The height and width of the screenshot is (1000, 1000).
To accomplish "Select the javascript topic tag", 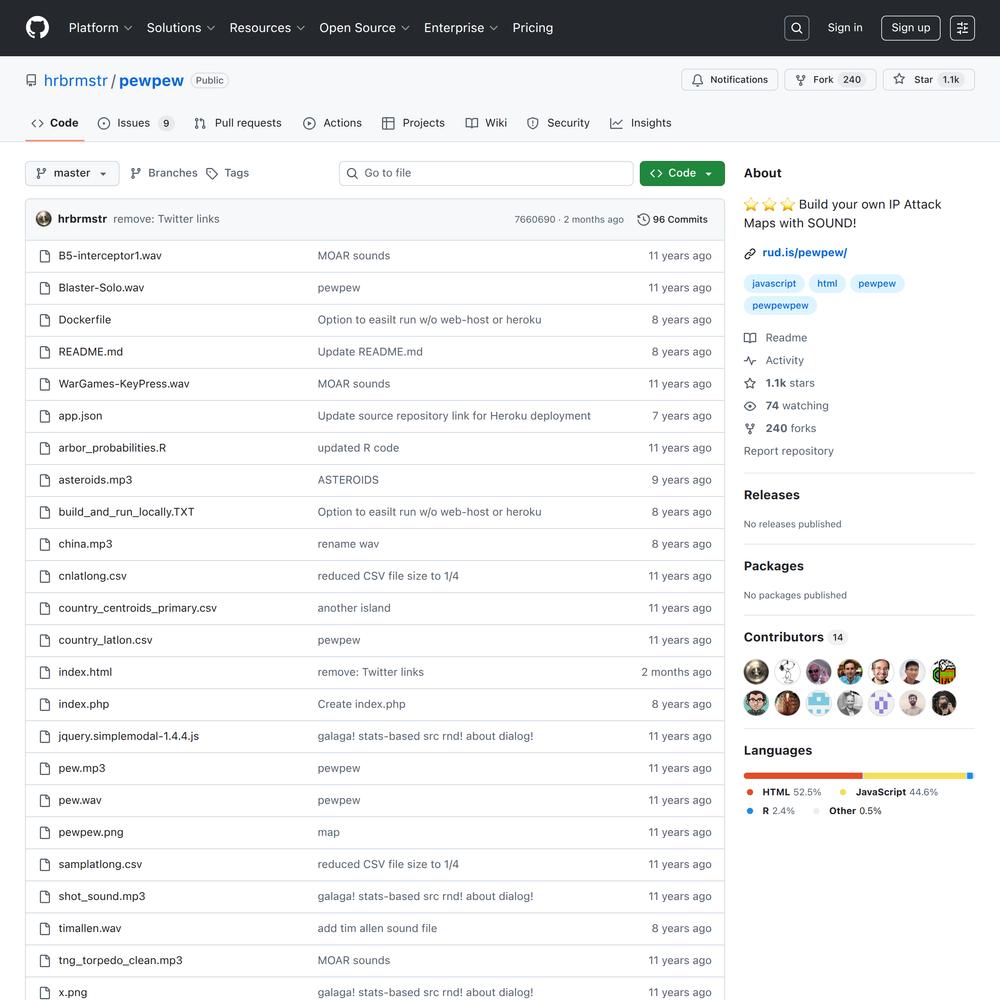I will 774,284.
